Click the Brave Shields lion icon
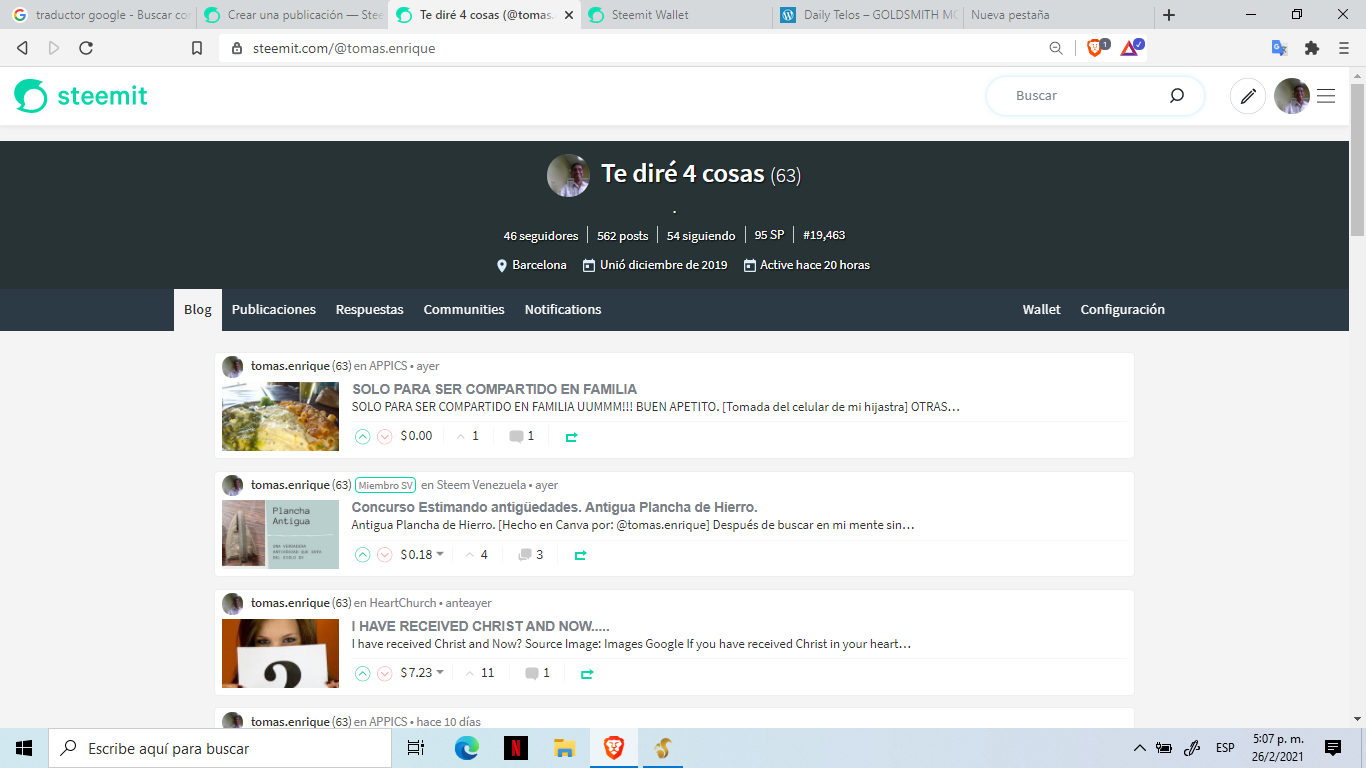This screenshot has height=768, width=1366. pyautogui.click(x=1096, y=48)
